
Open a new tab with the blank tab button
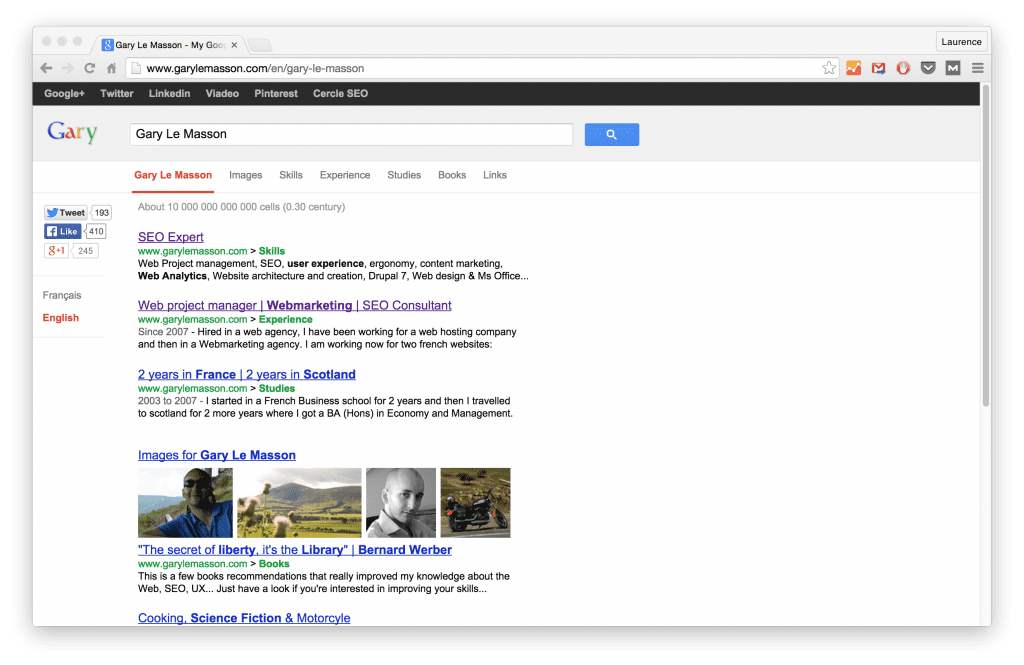click(260, 45)
